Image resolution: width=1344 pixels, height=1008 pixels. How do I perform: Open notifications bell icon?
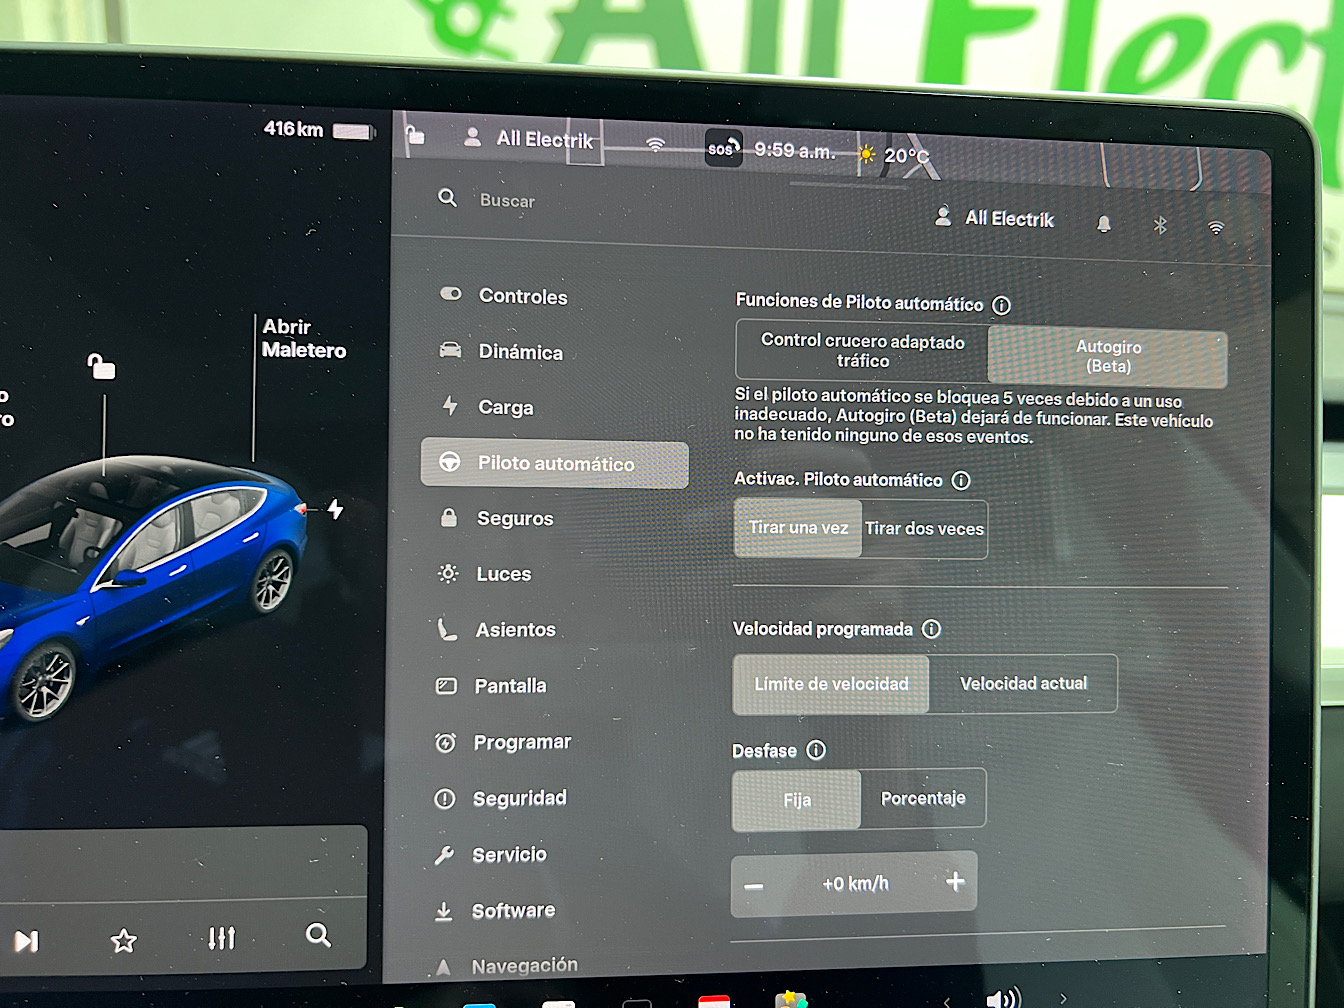(1104, 224)
